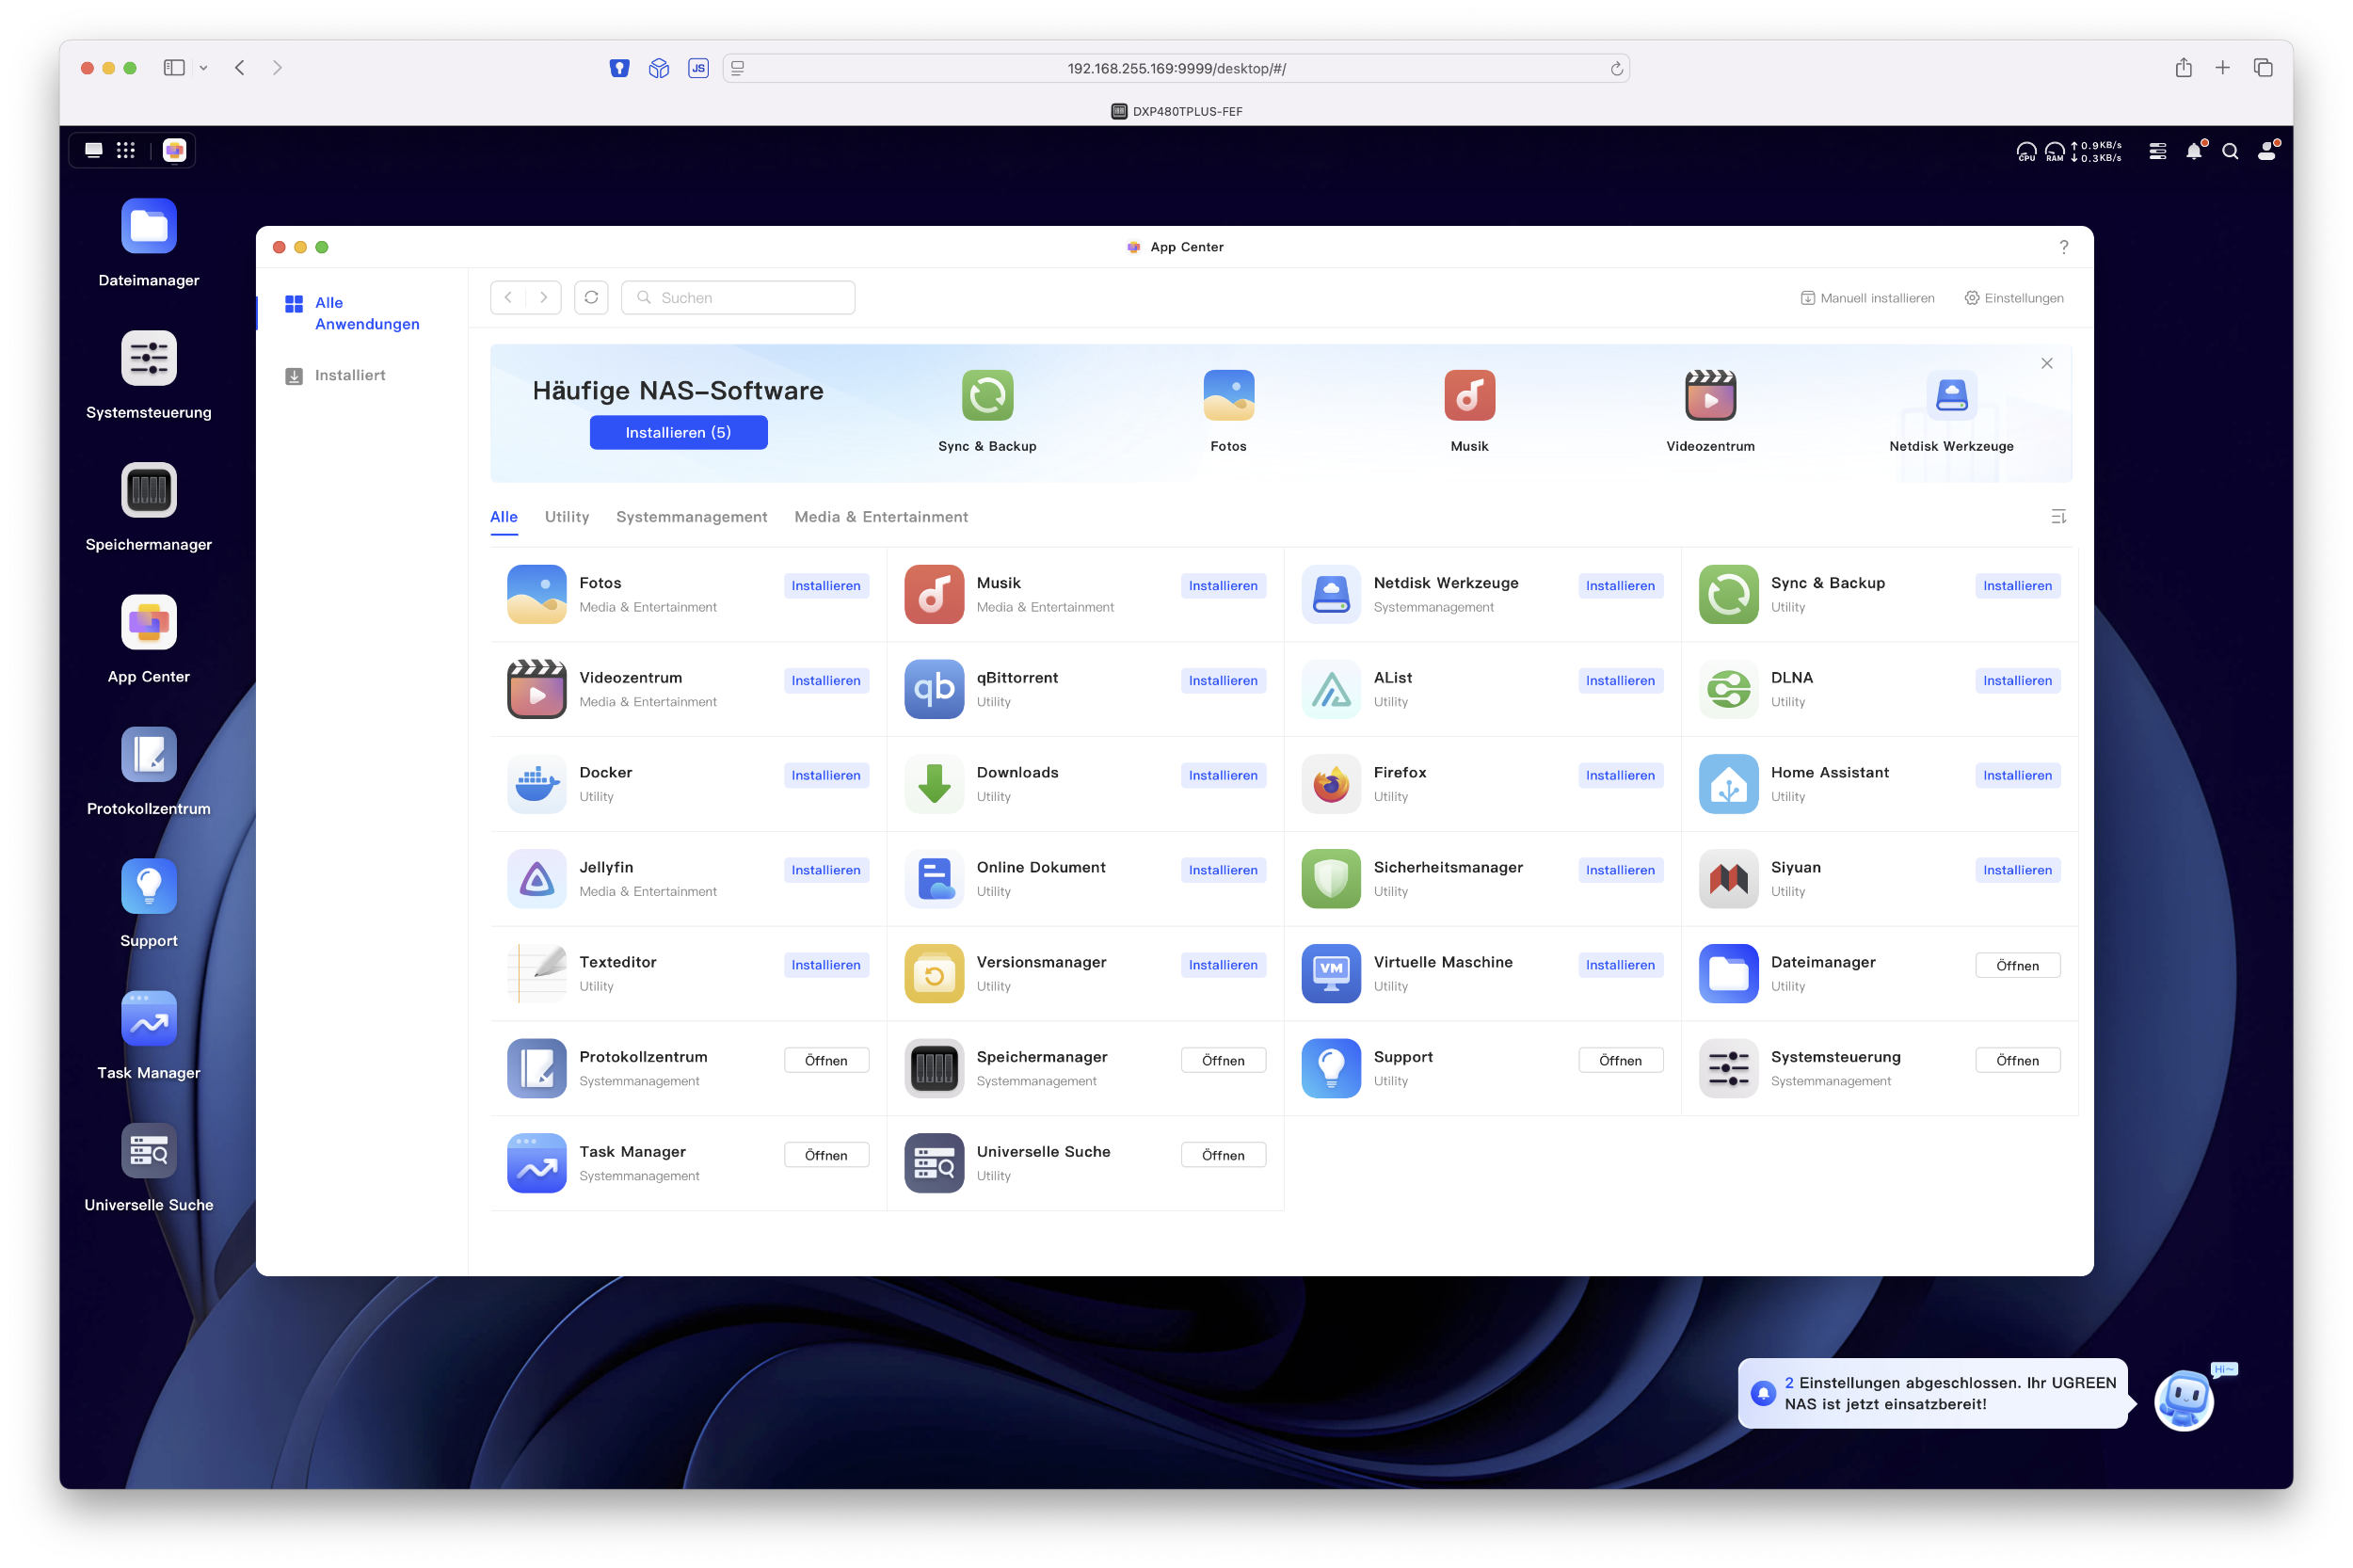Switch to the Utility category tab
2353x1568 pixels.
coord(567,517)
